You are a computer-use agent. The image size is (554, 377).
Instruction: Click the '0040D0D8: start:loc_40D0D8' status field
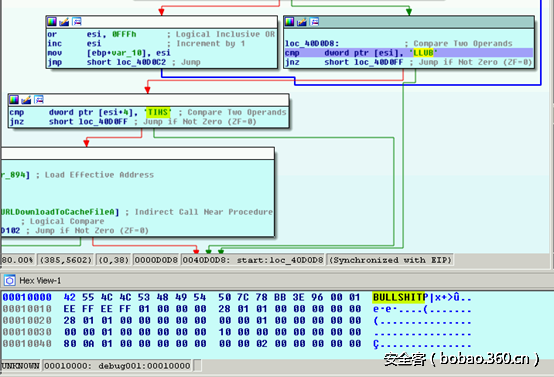[x=253, y=260]
